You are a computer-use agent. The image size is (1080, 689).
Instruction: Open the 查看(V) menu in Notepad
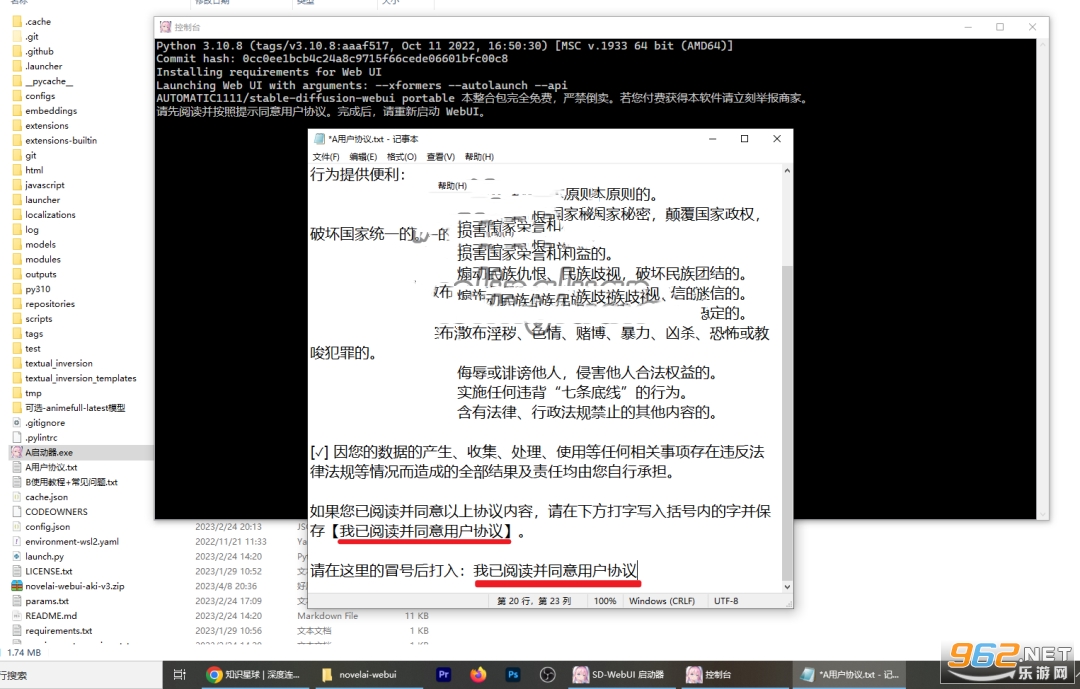pos(441,157)
